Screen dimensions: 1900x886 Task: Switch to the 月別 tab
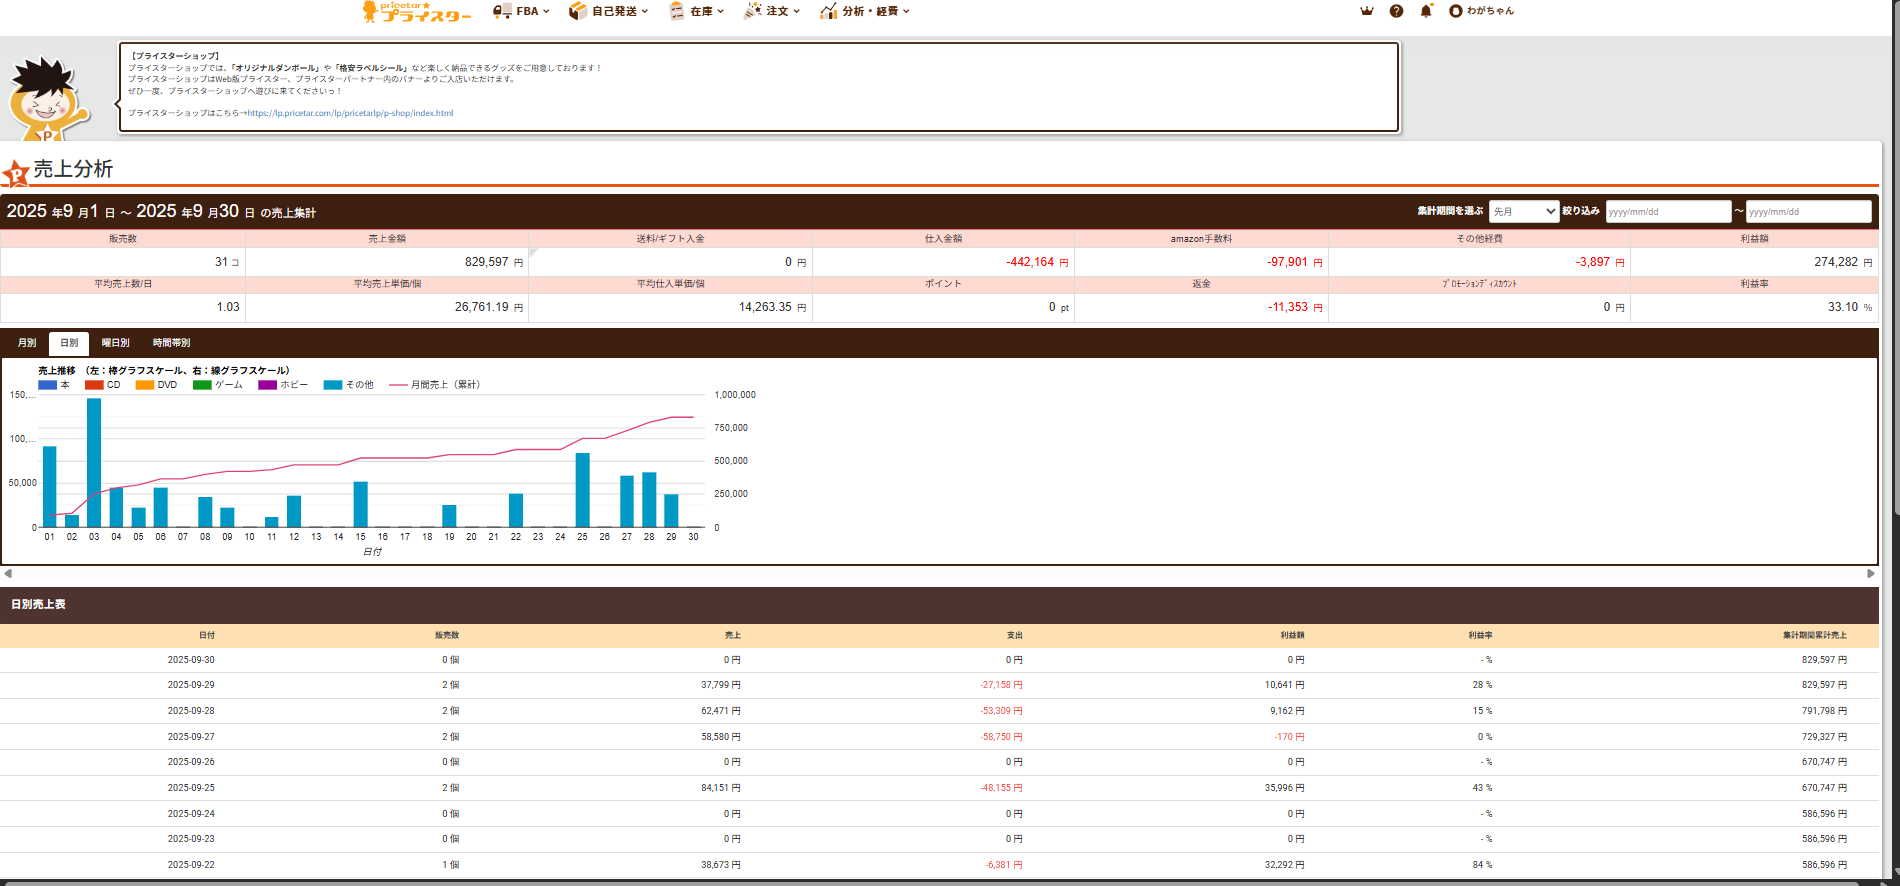coord(27,343)
